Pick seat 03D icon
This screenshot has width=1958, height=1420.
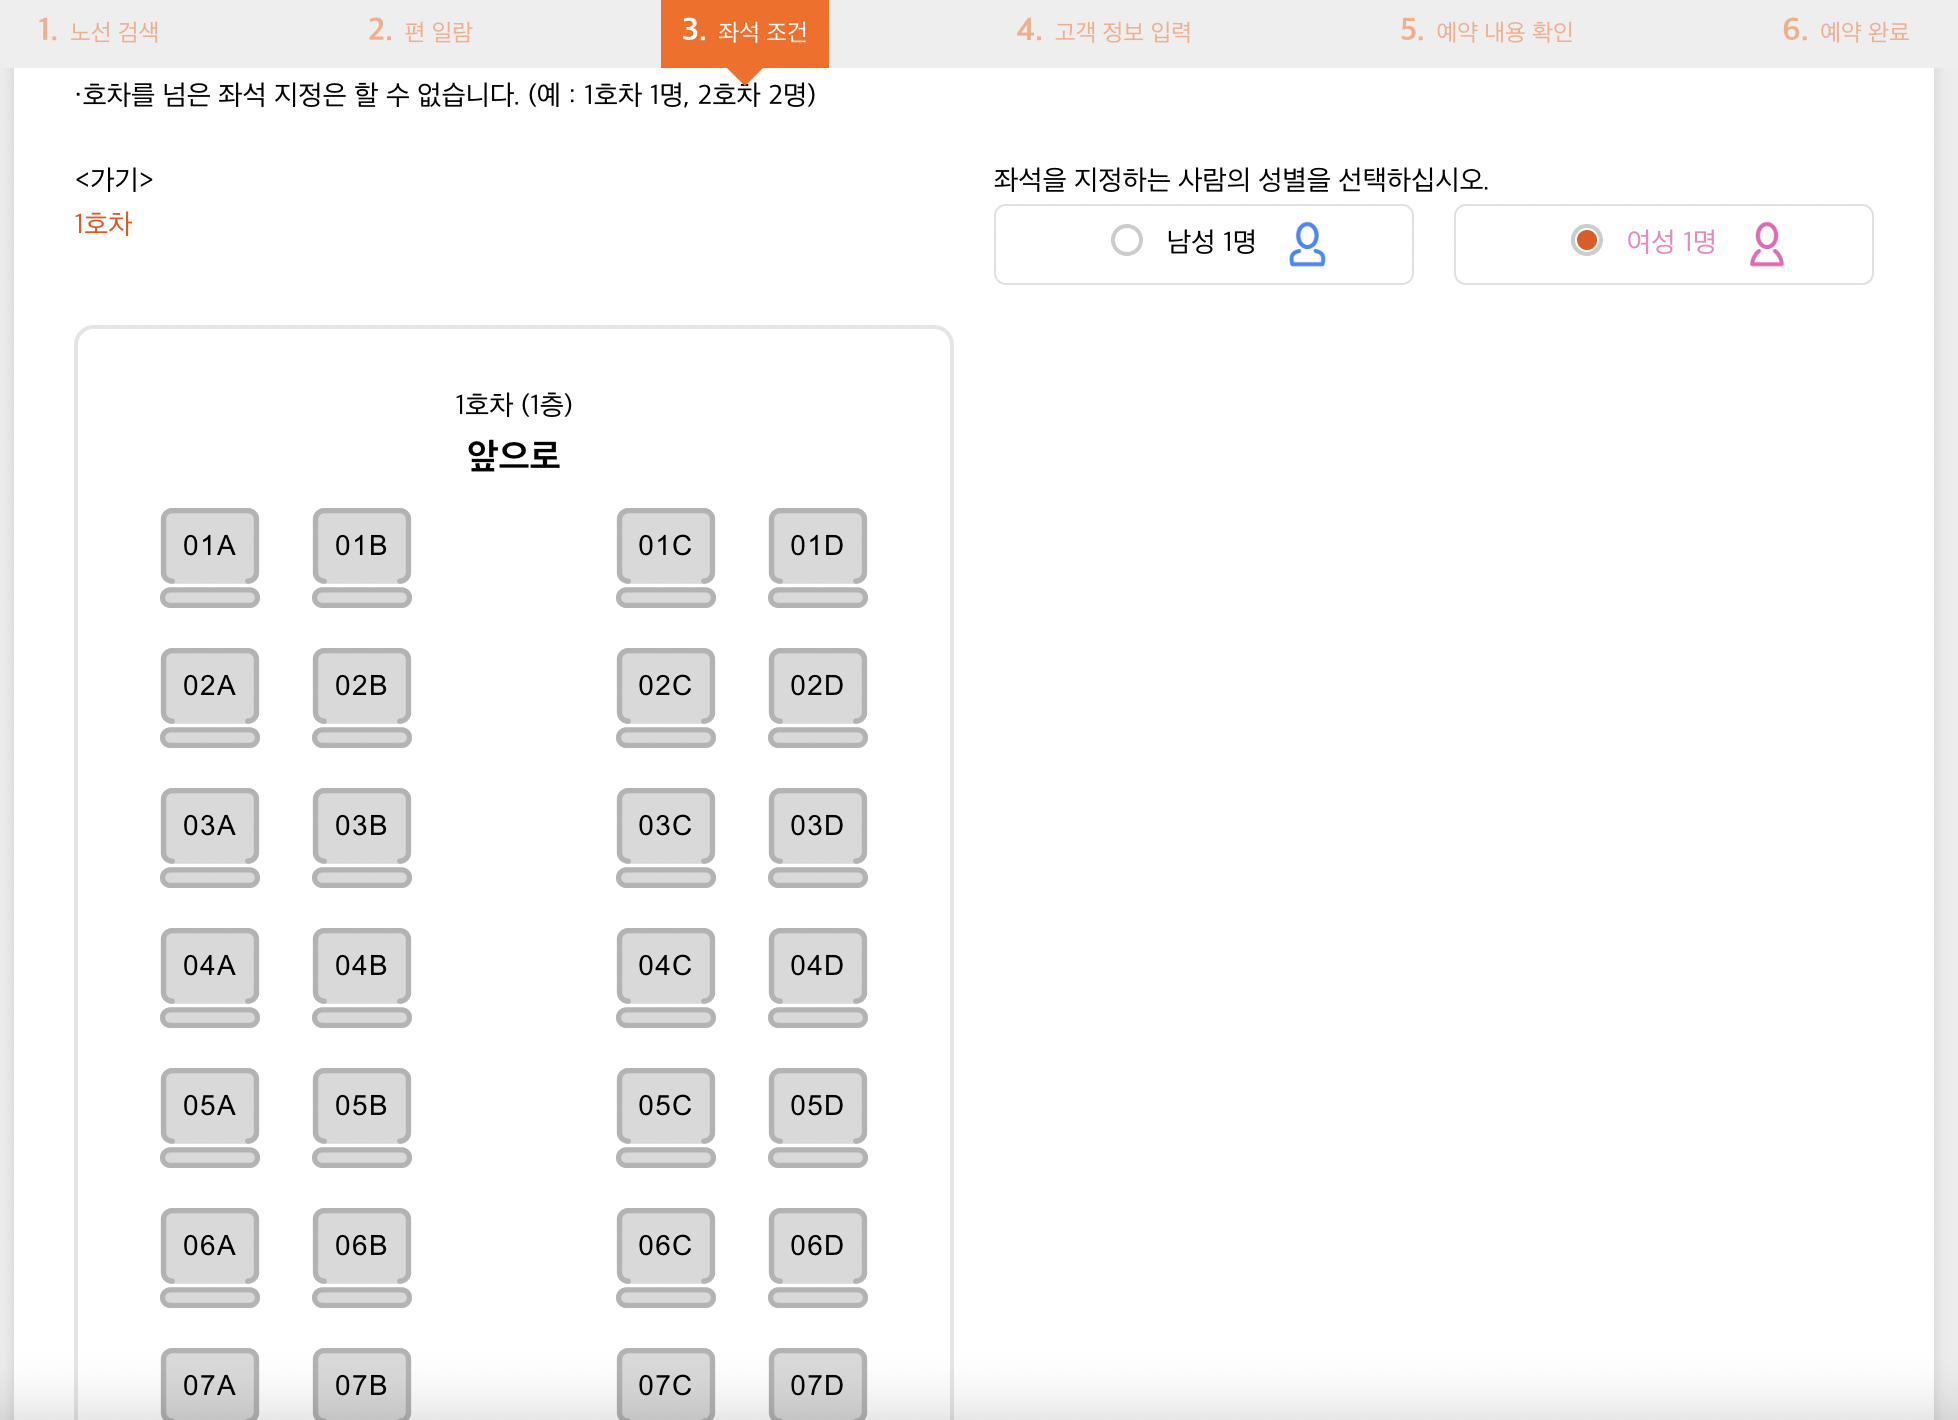(x=817, y=827)
